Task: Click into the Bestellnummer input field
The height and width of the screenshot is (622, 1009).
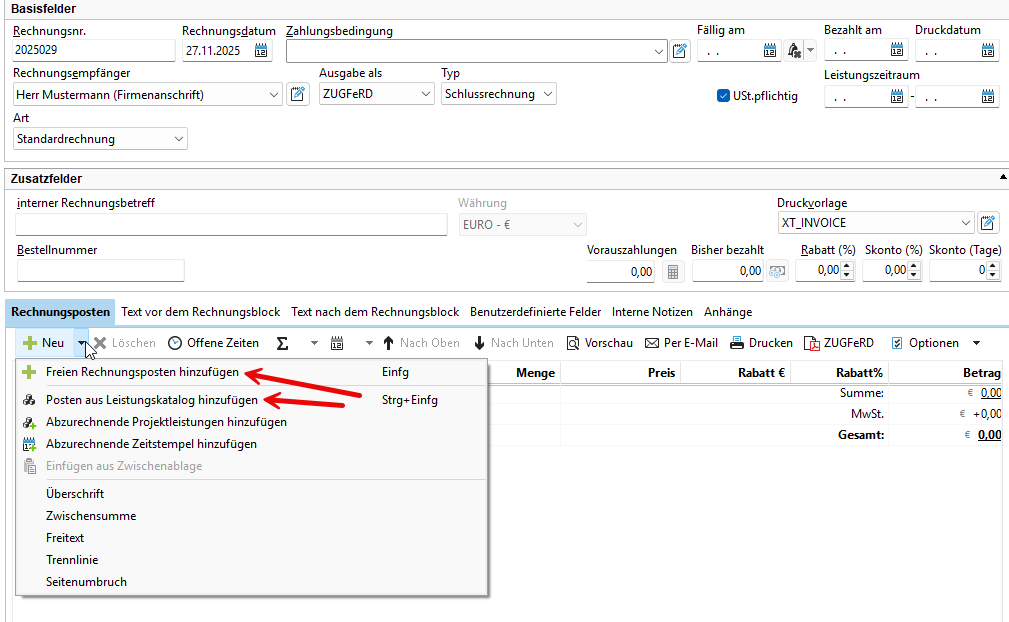Action: [100, 271]
